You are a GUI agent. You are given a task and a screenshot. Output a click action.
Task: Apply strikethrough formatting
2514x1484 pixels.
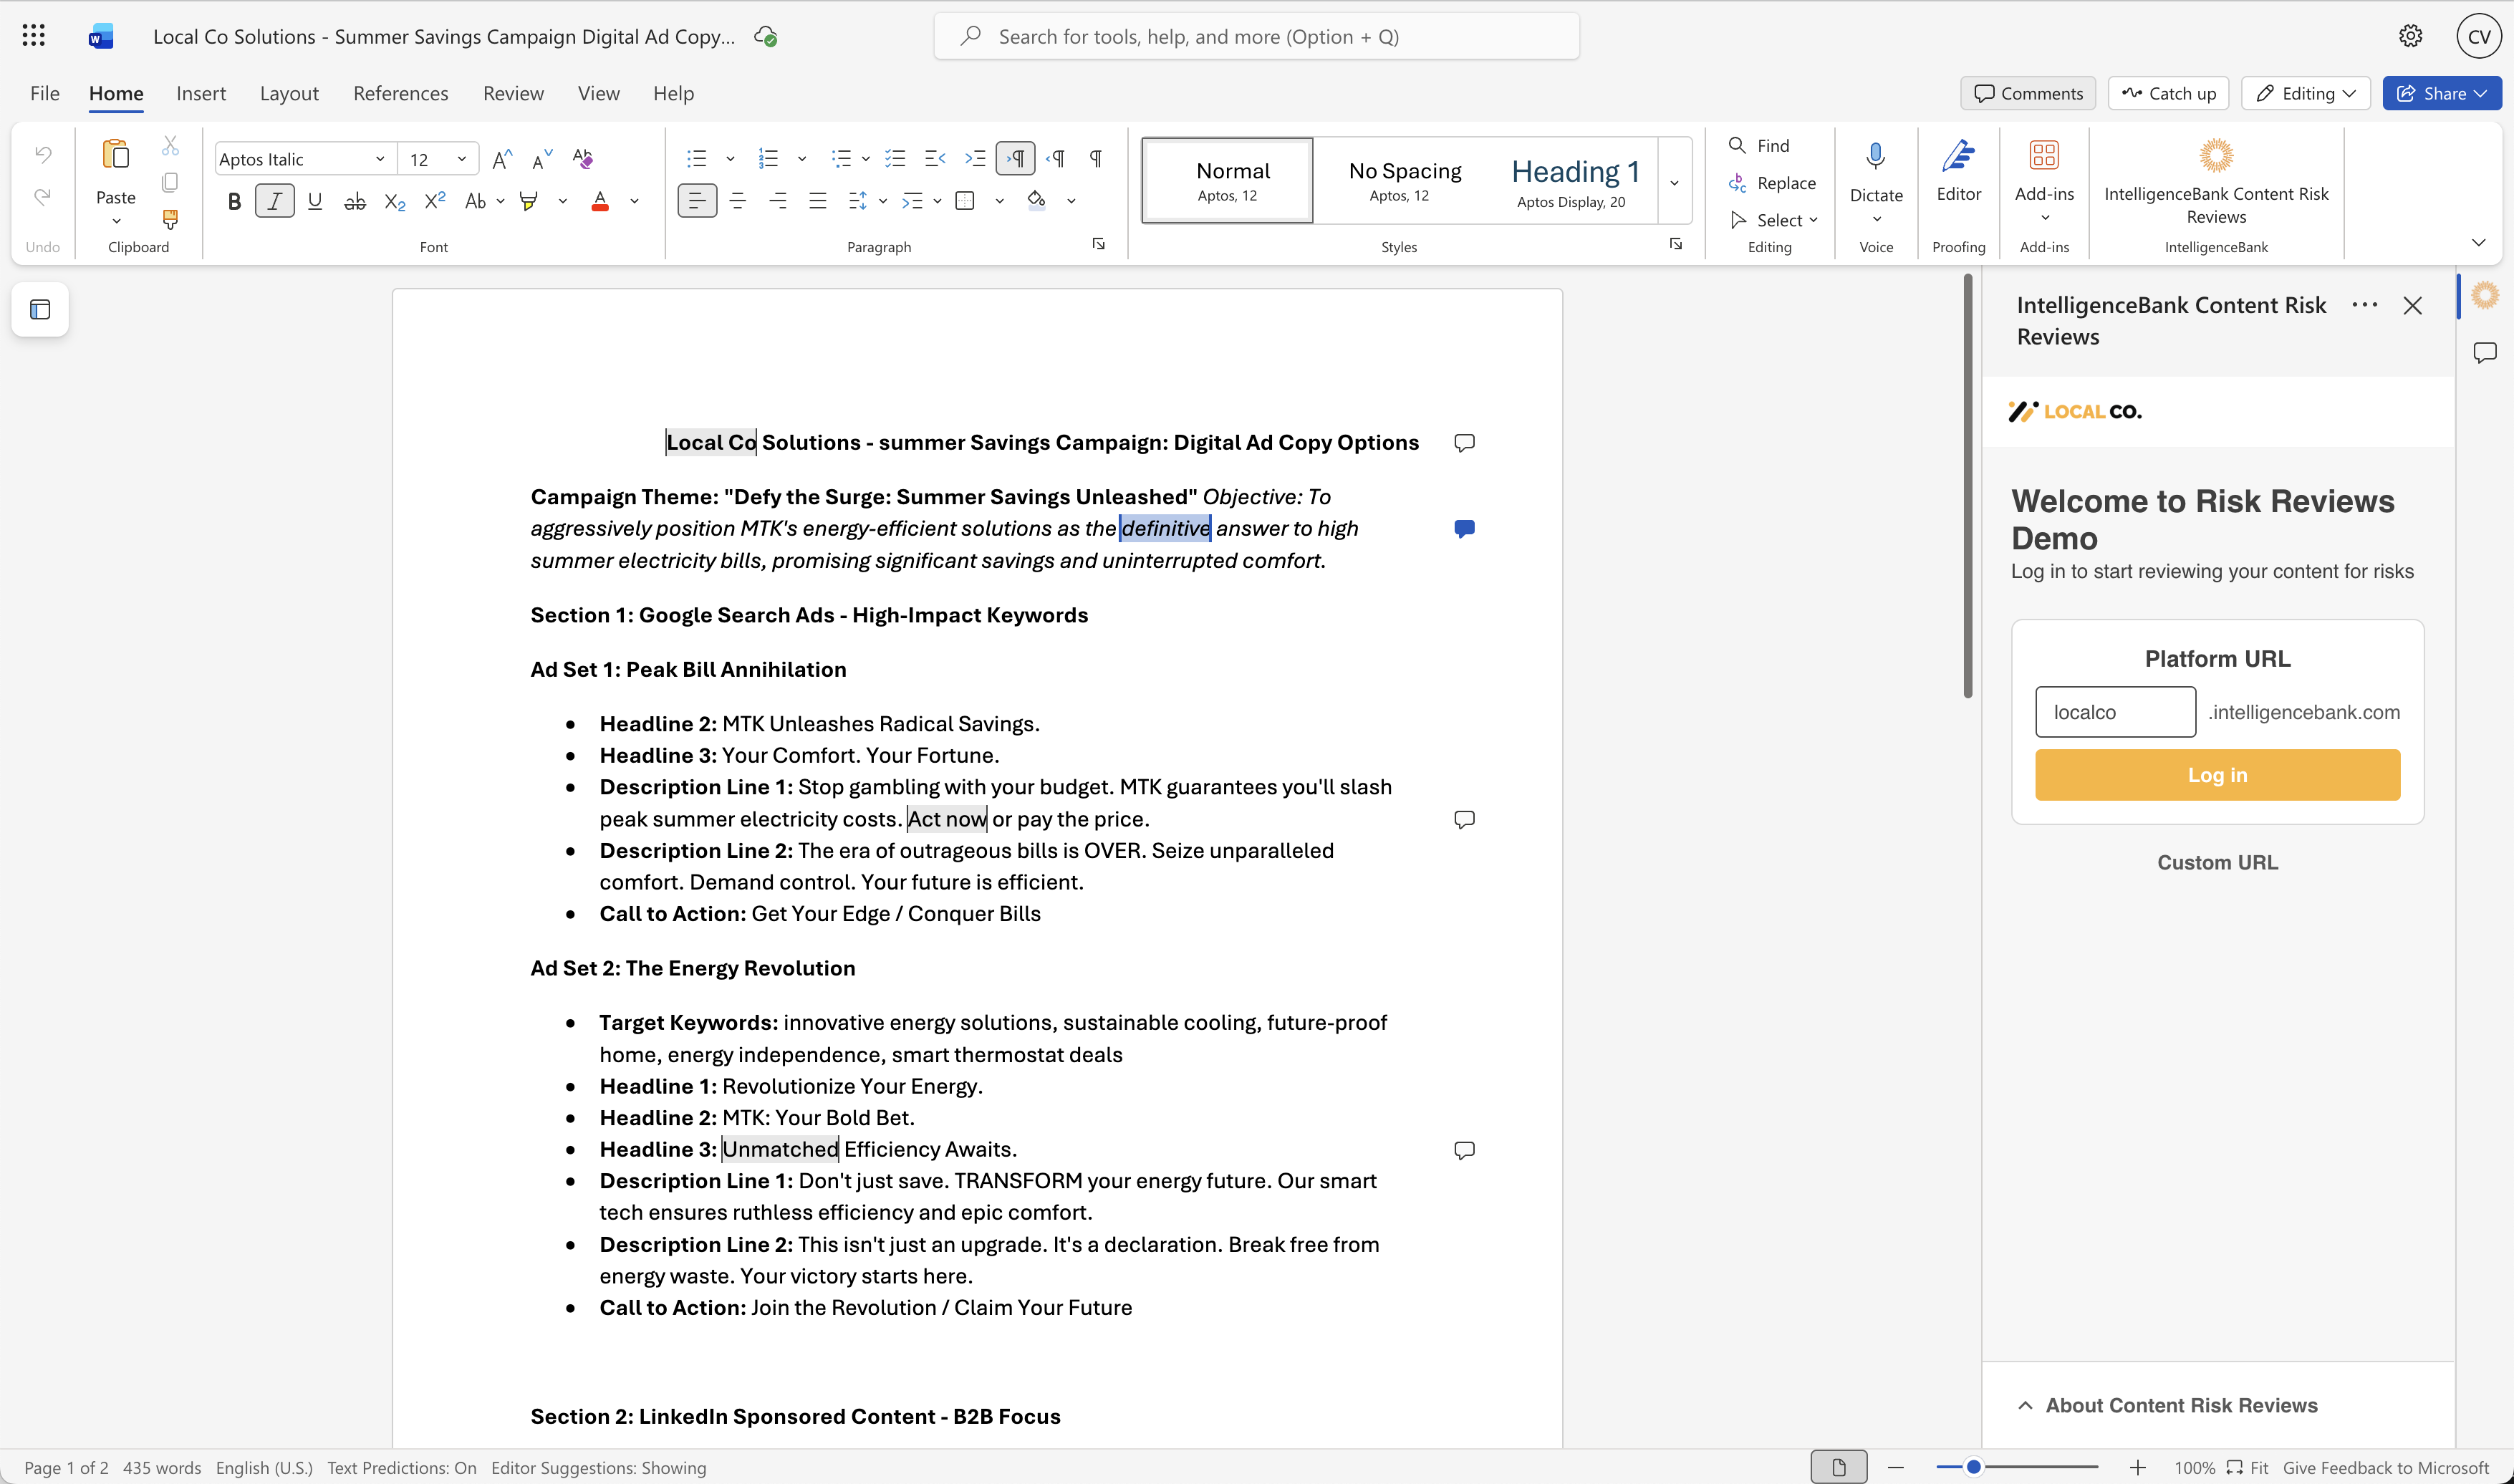(x=355, y=201)
